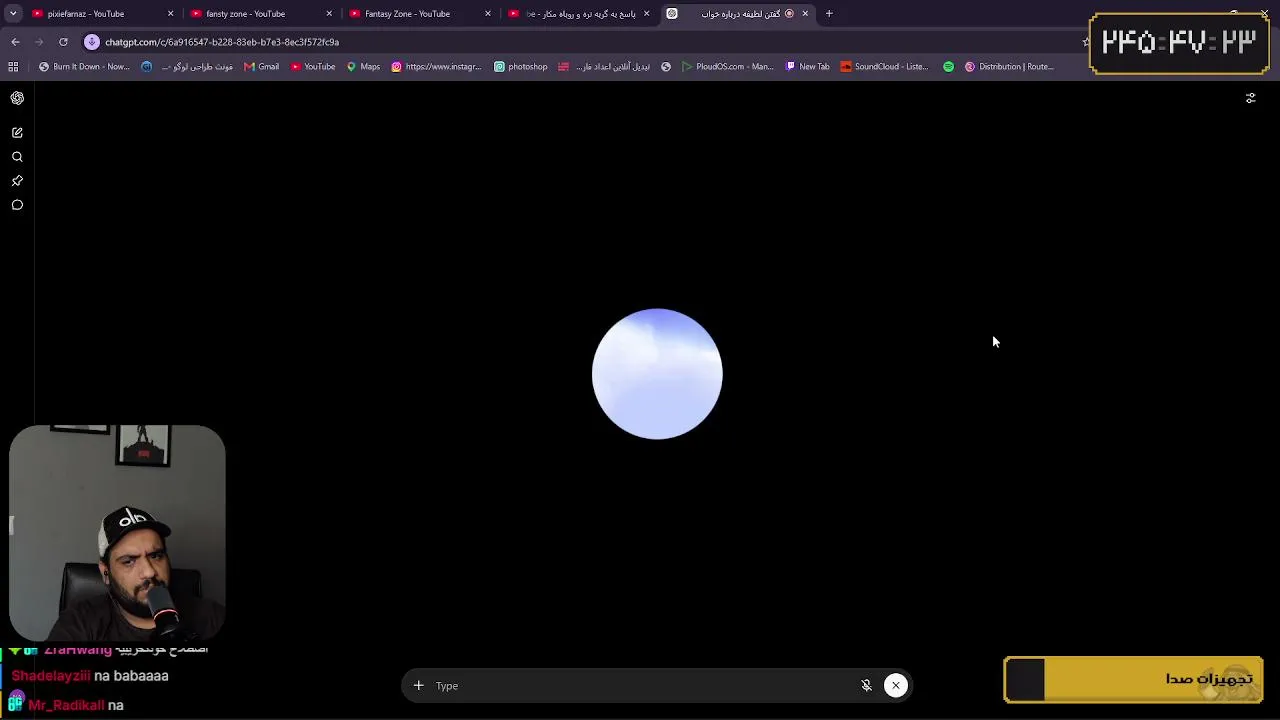Viewport: 1280px width, 720px height.
Task: Reload the current page
Action: click(63, 42)
